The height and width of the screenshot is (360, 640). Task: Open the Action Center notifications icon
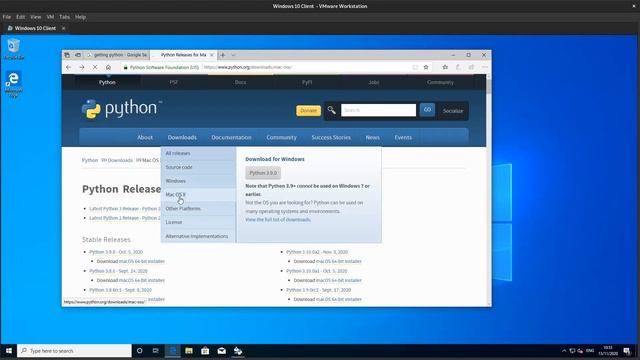627,351
